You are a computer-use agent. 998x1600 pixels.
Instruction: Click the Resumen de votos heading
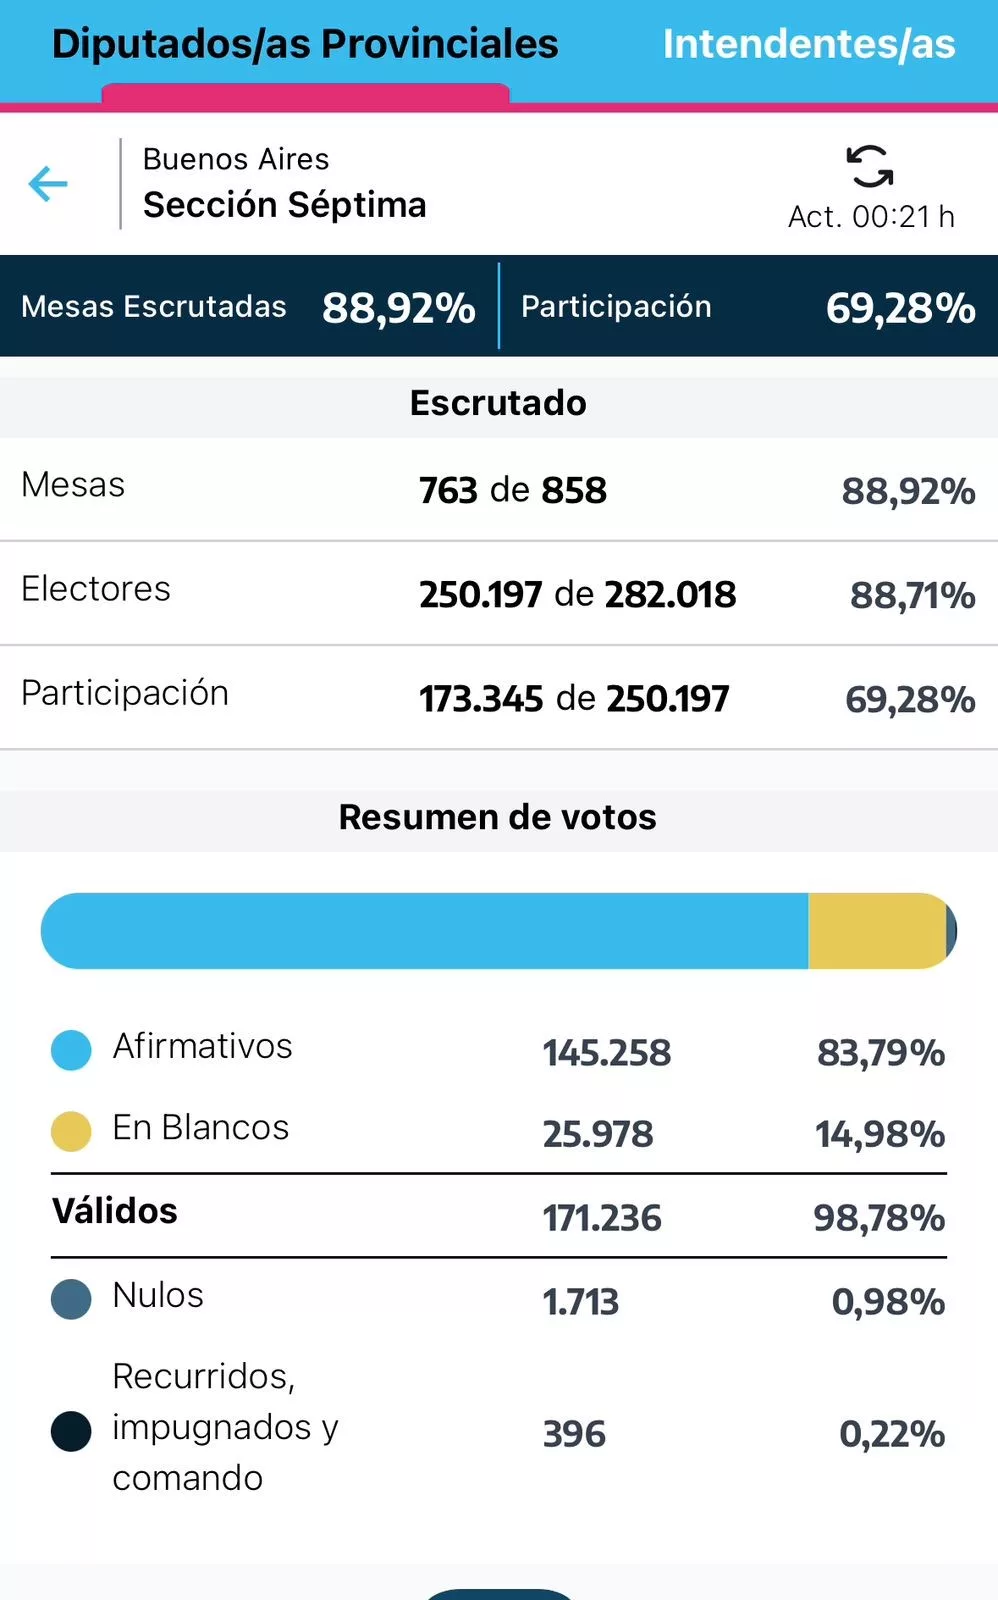point(498,817)
